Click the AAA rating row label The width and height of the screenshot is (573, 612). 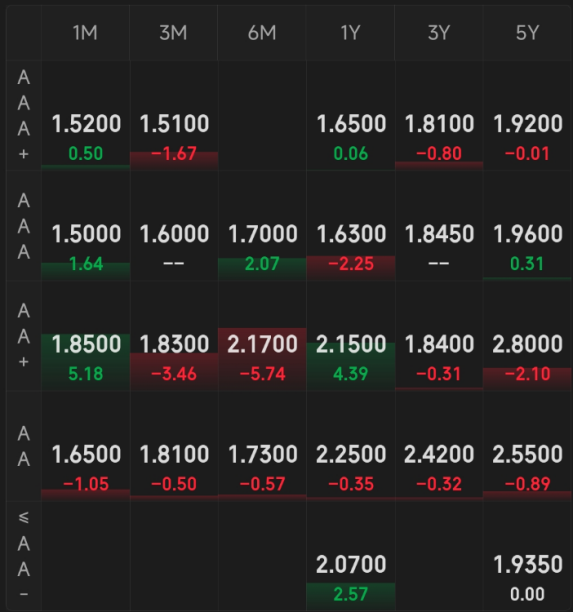[24, 226]
